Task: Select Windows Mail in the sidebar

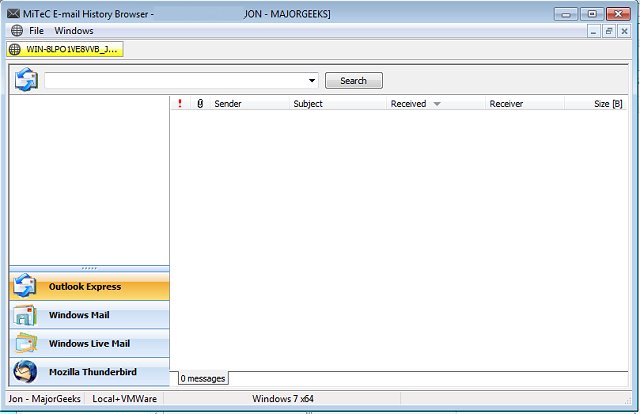Action: [89, 315]
